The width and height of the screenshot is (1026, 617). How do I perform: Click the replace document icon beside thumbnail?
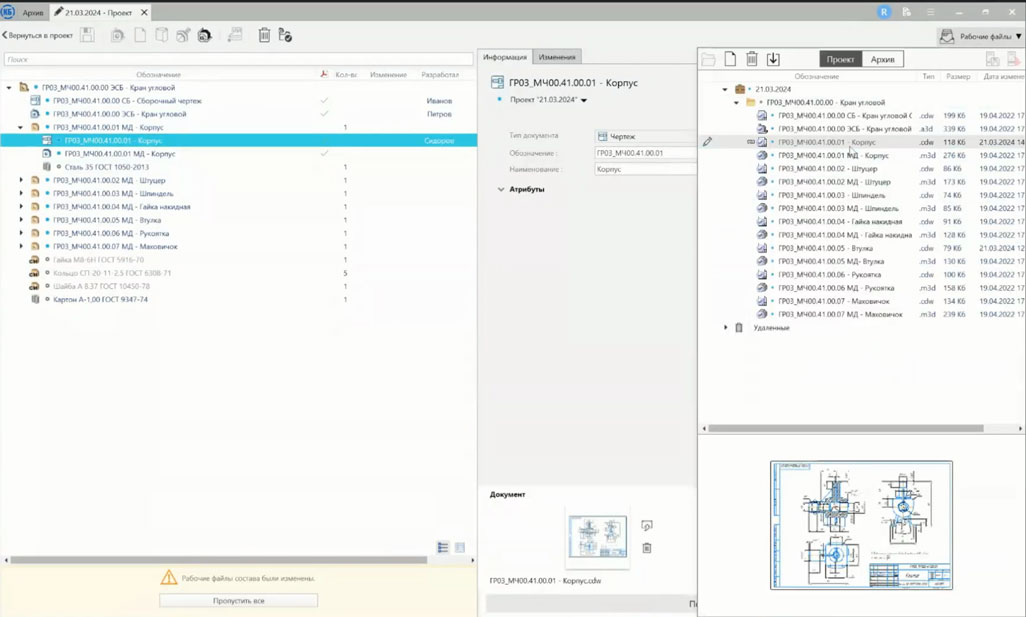pos(646,525)
